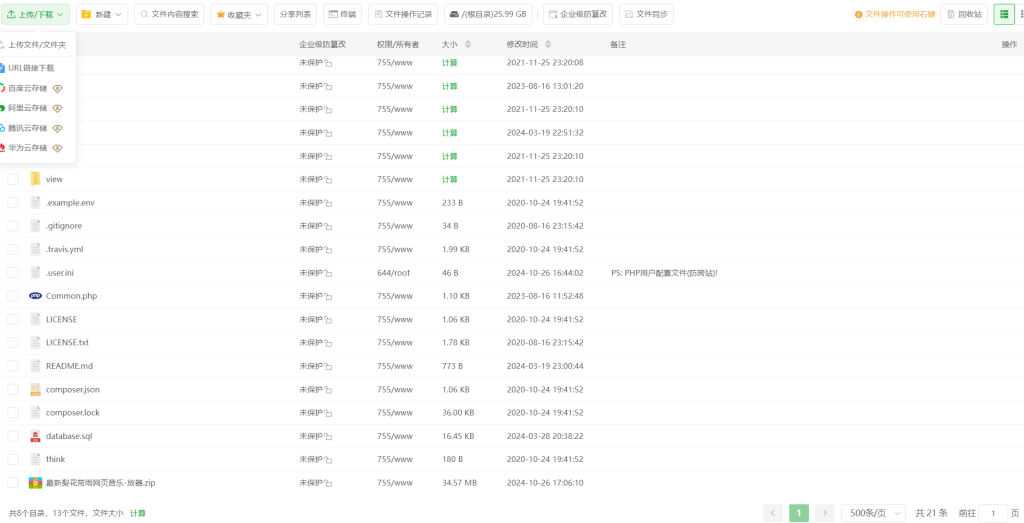1024x523 pixels.
Task: Click the 文件内容搜索 button
Action: 169,15
